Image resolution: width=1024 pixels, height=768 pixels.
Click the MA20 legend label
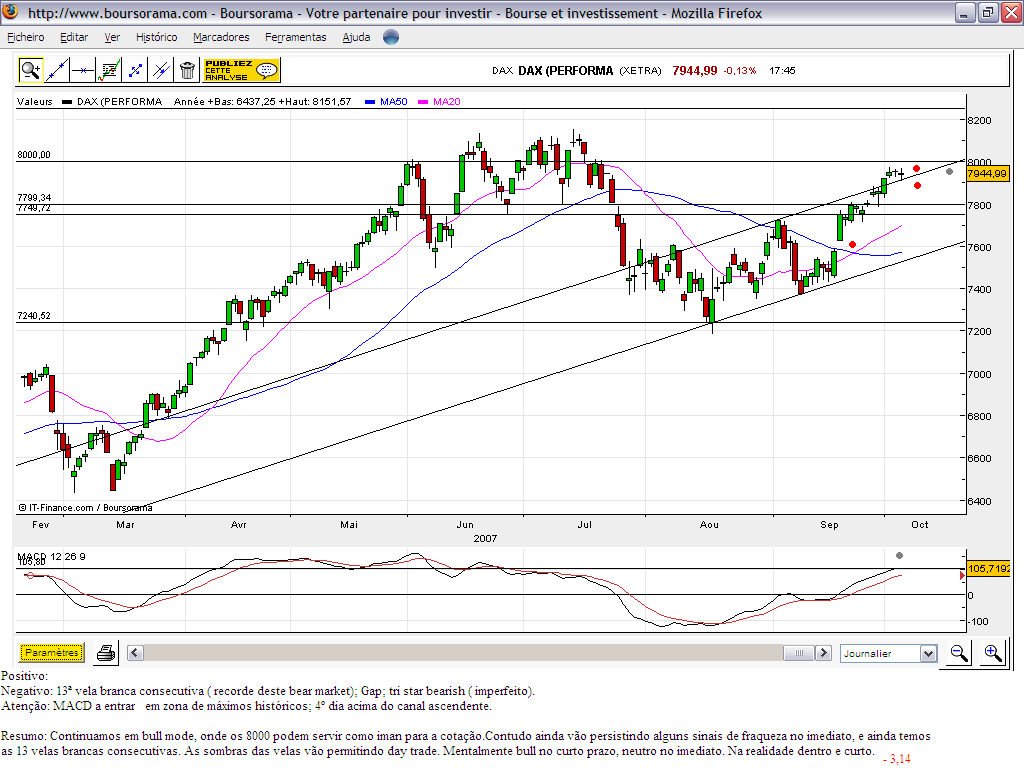click(447, 101)
